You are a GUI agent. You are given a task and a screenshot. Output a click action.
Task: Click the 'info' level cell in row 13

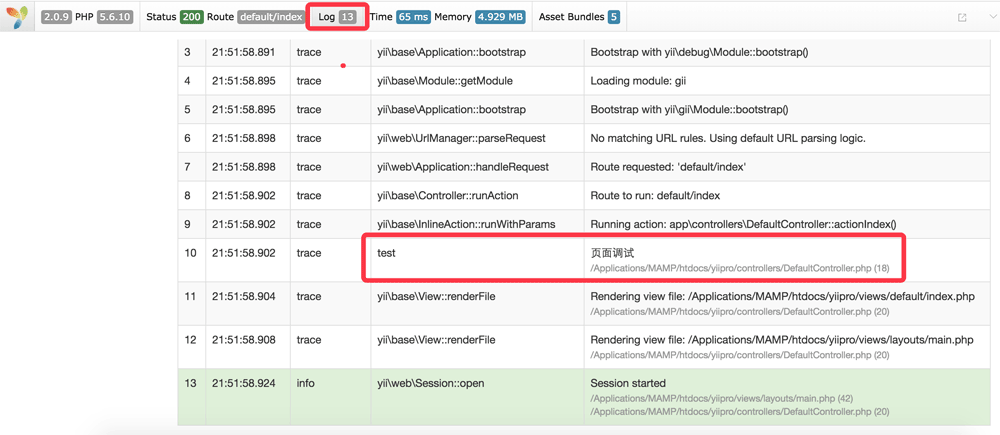click(x=305, y=383)
